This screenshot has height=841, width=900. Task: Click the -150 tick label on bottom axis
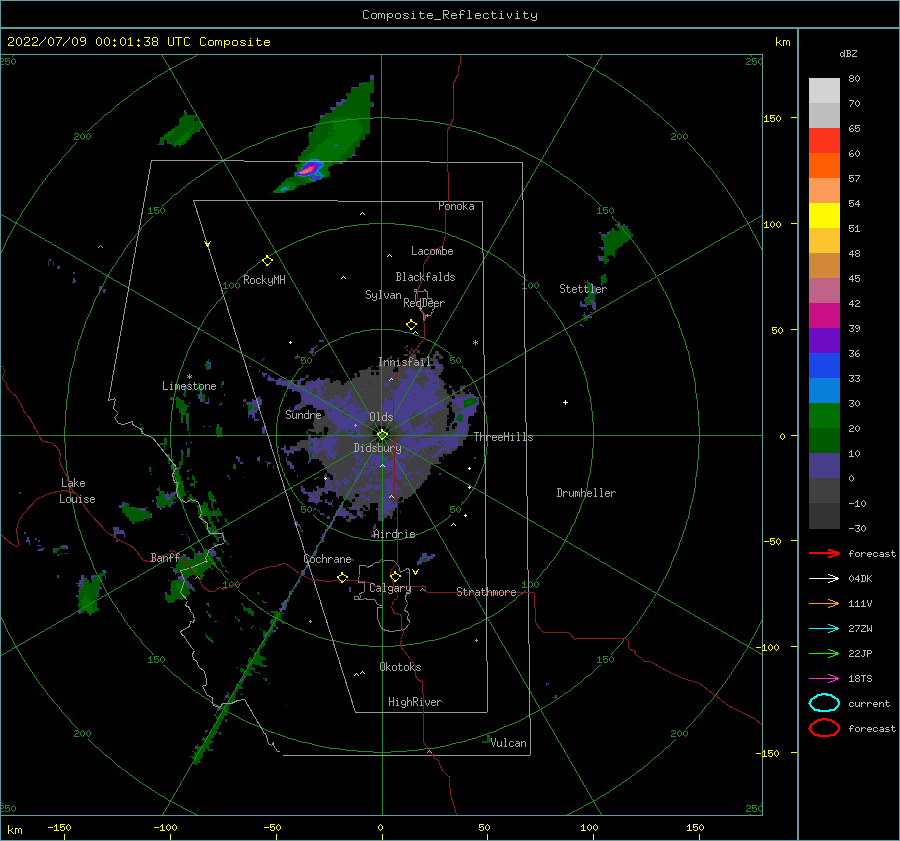click(x=60, y=827)
